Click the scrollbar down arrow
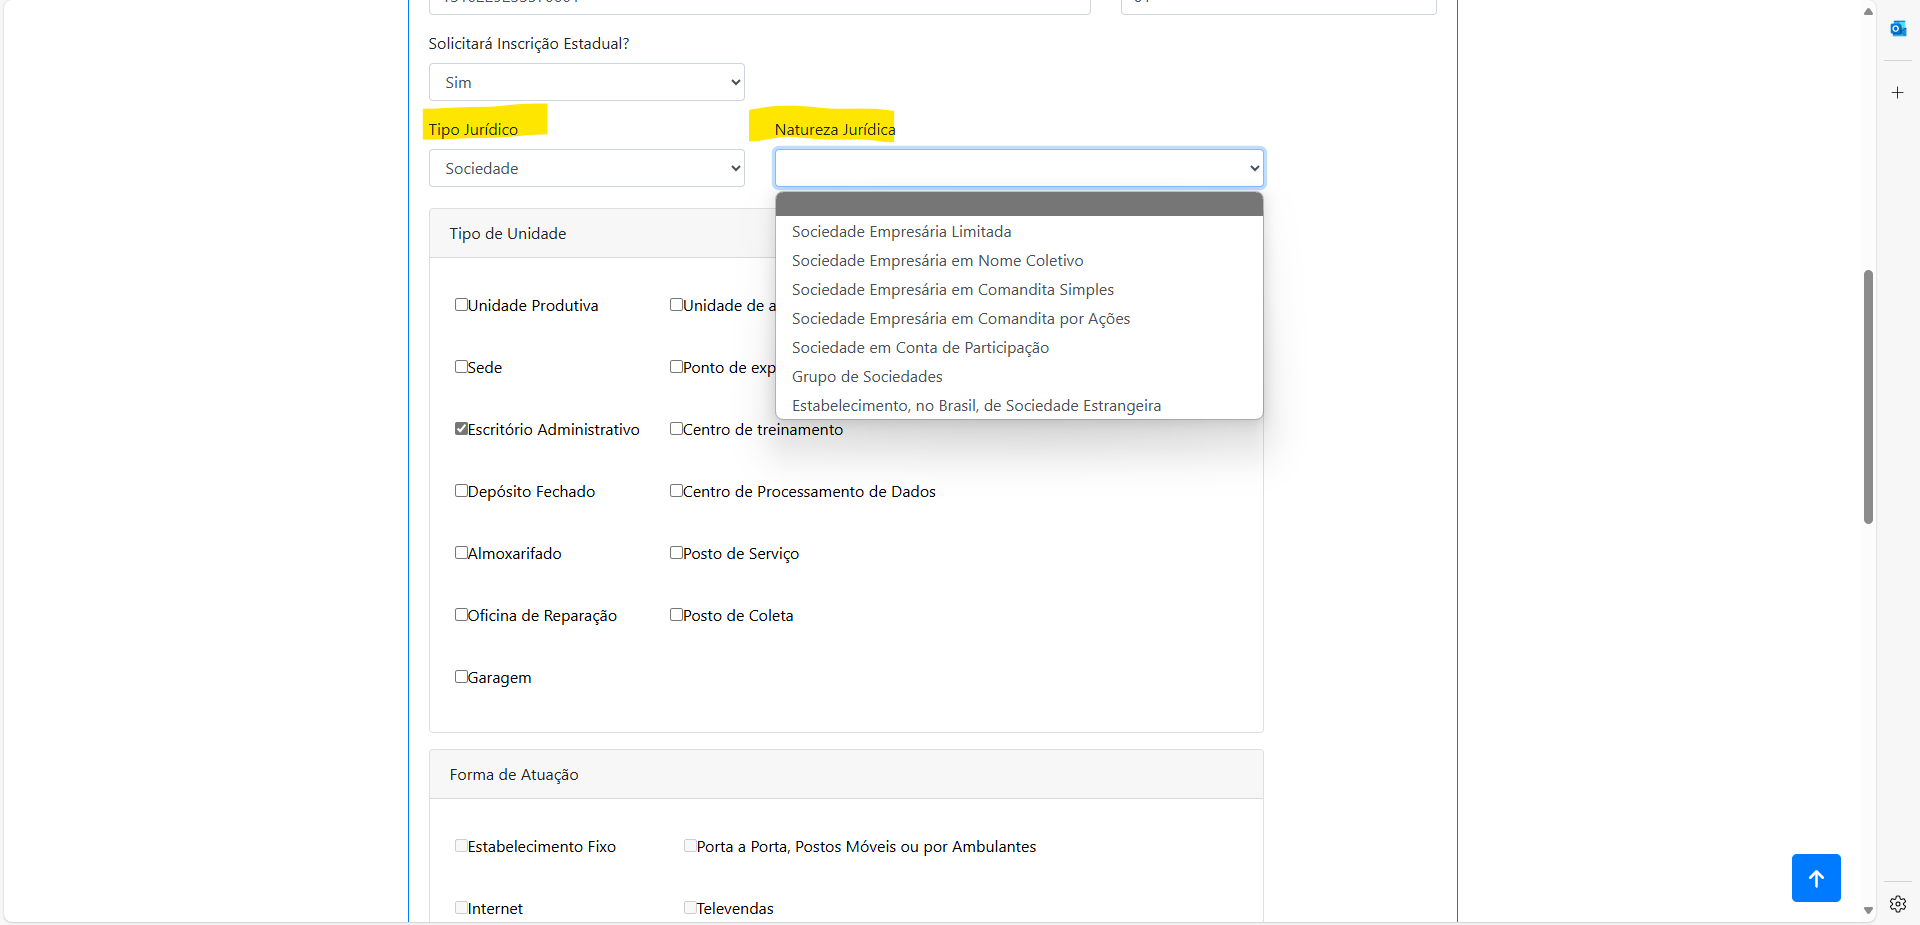This screenshot has height=925, width=1920. tap(1868, 910)
